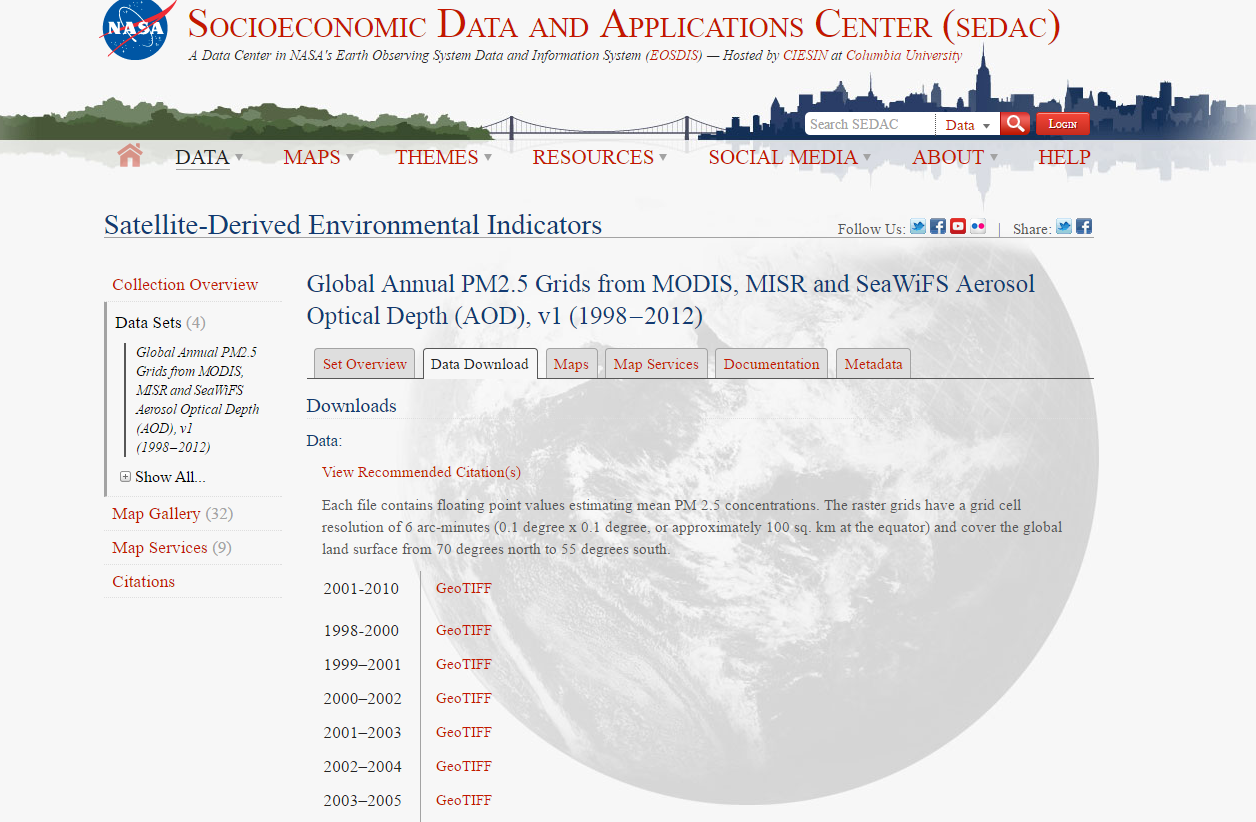Open the THEMES menu
The height and width of the screenshot is (822, 1256).
(443, 157)
